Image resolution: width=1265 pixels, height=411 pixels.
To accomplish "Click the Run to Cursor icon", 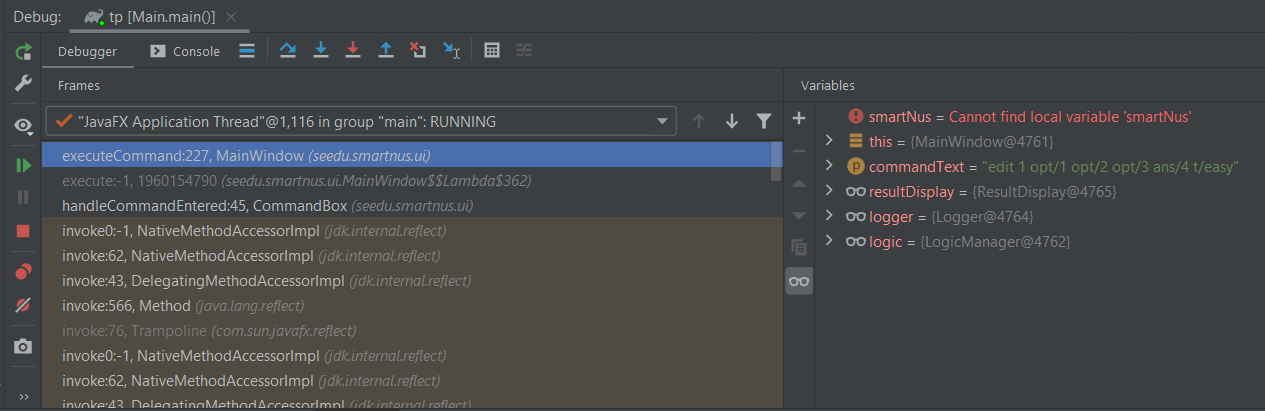I will pyautogui.click(x=452, y=51).
